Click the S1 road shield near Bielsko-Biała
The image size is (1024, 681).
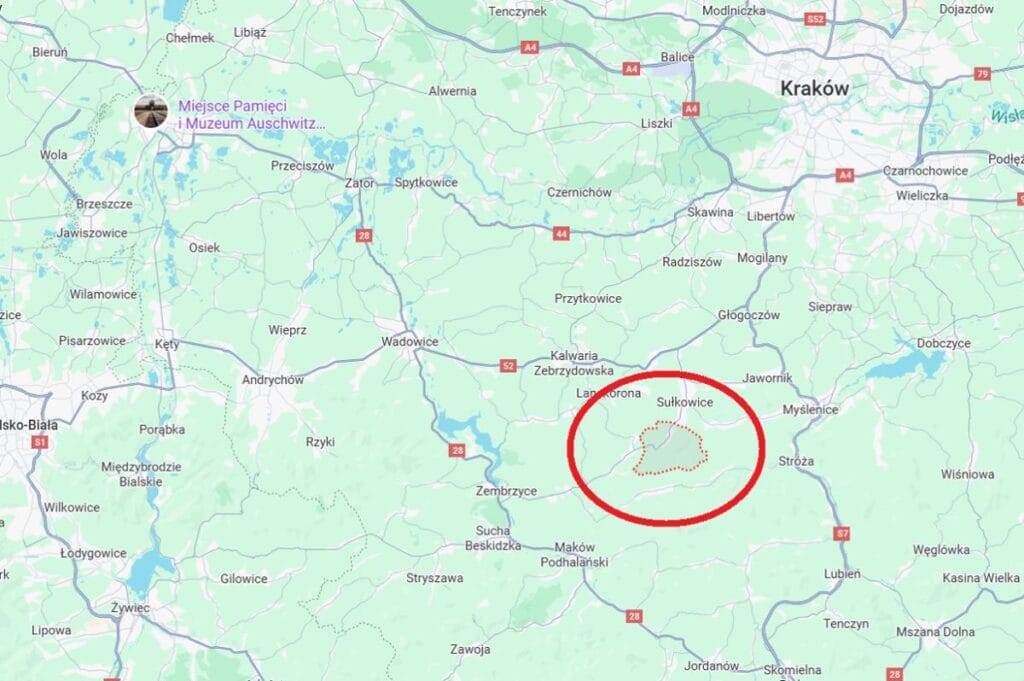(40, 442)
